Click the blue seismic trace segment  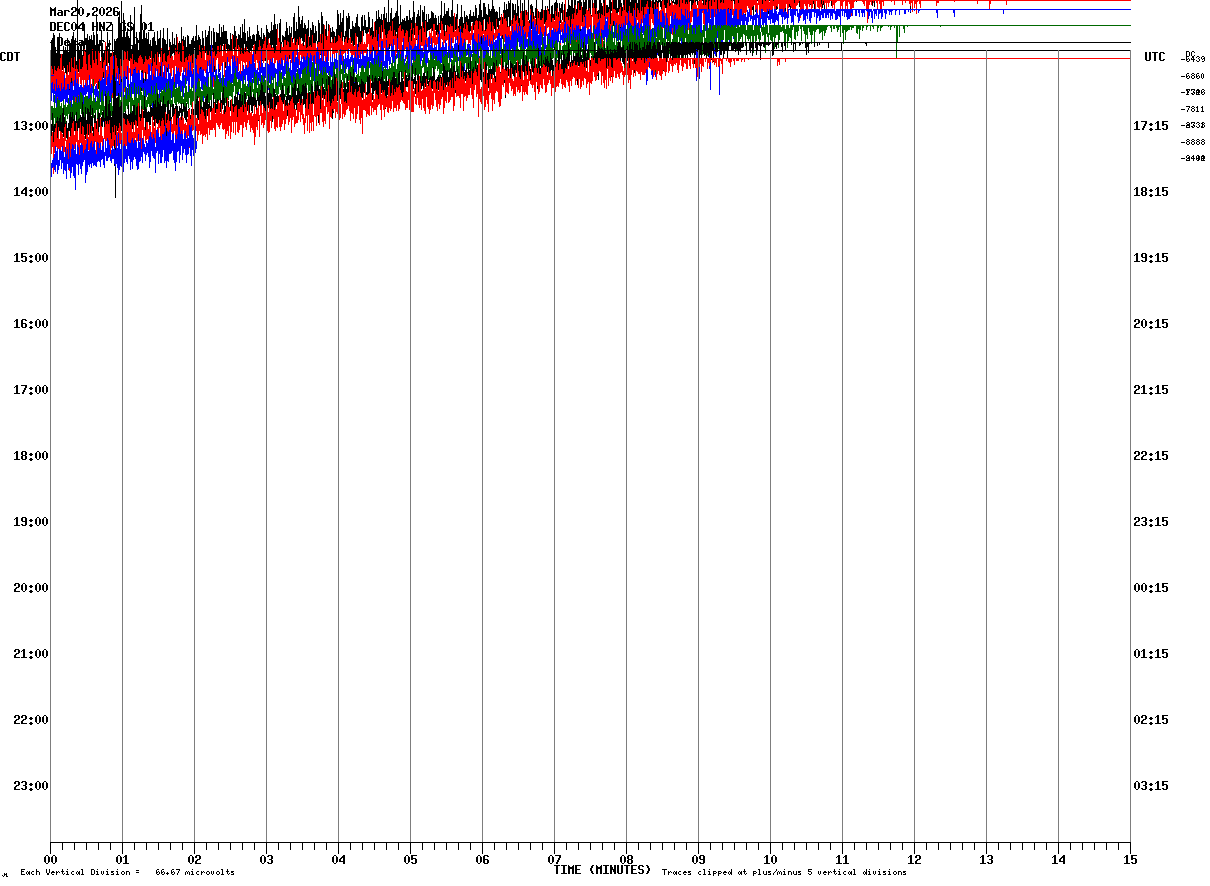pos(120,155)
